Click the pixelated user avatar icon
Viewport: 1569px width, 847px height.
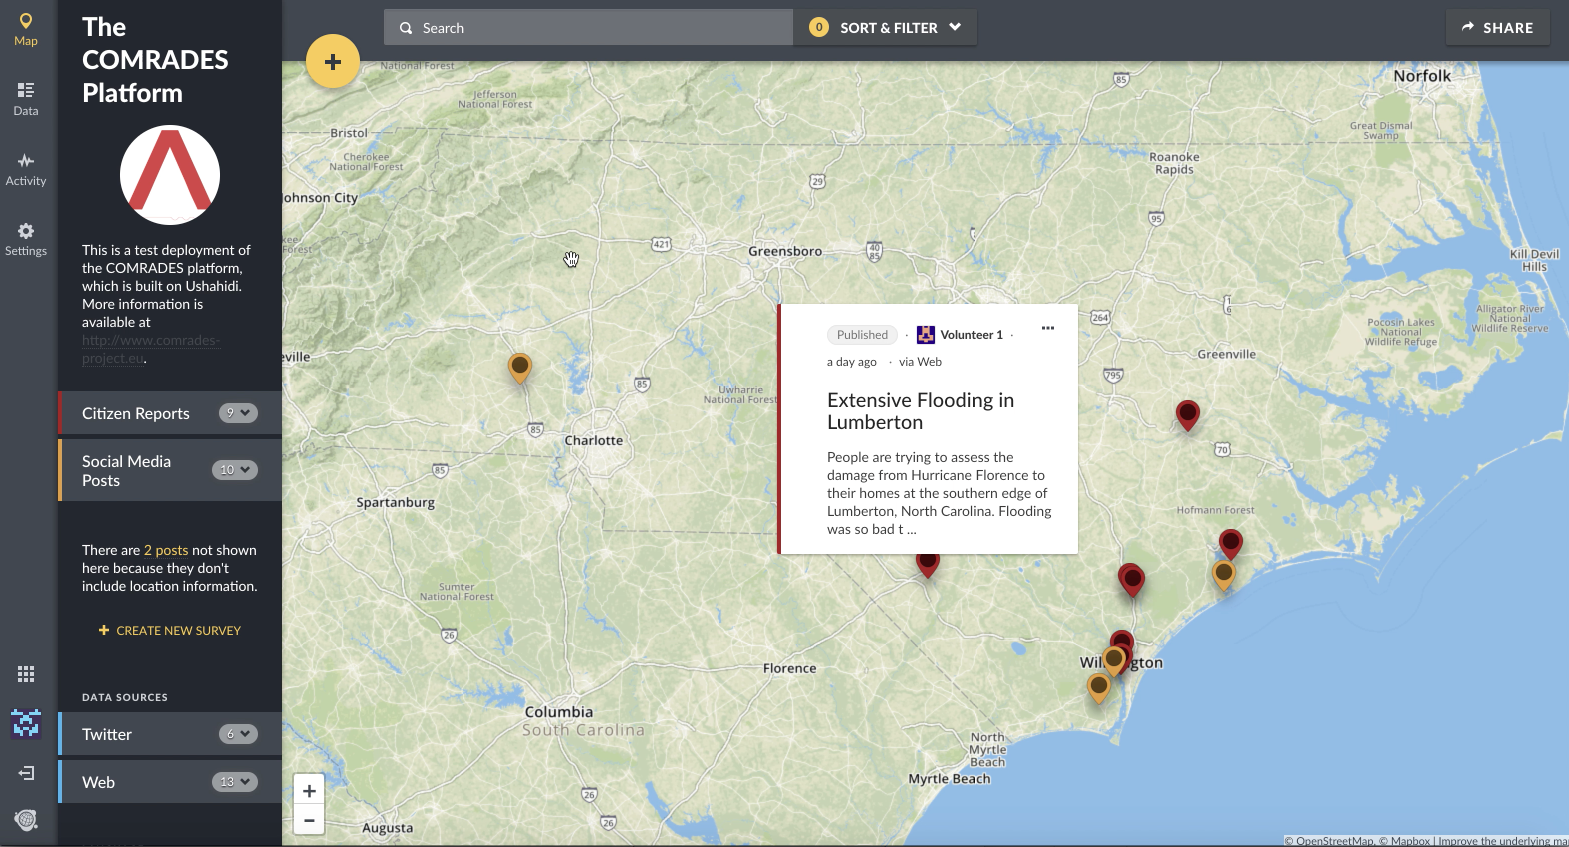coord(26,723)
